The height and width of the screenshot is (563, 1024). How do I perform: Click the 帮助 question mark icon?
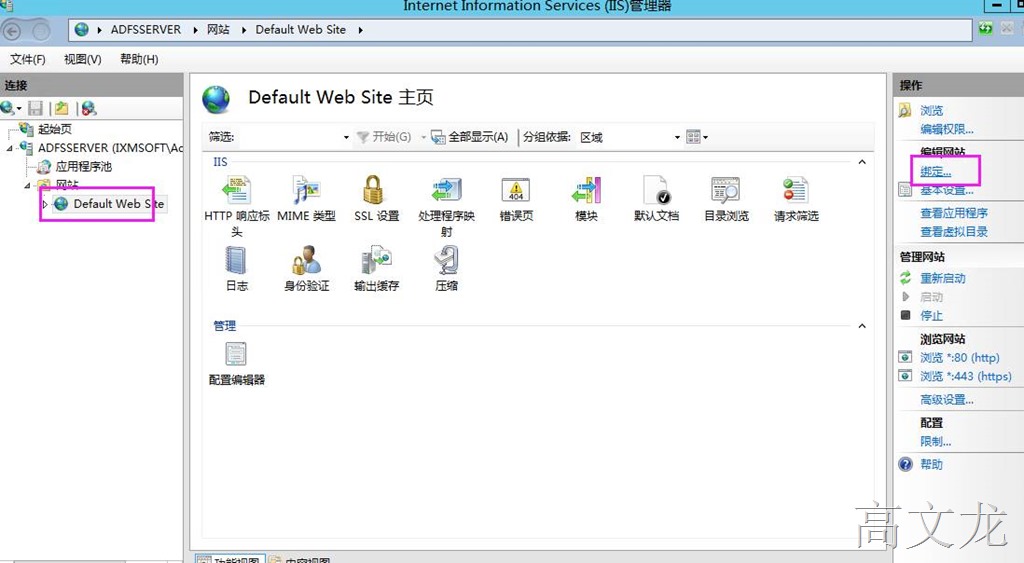point(905,464)
